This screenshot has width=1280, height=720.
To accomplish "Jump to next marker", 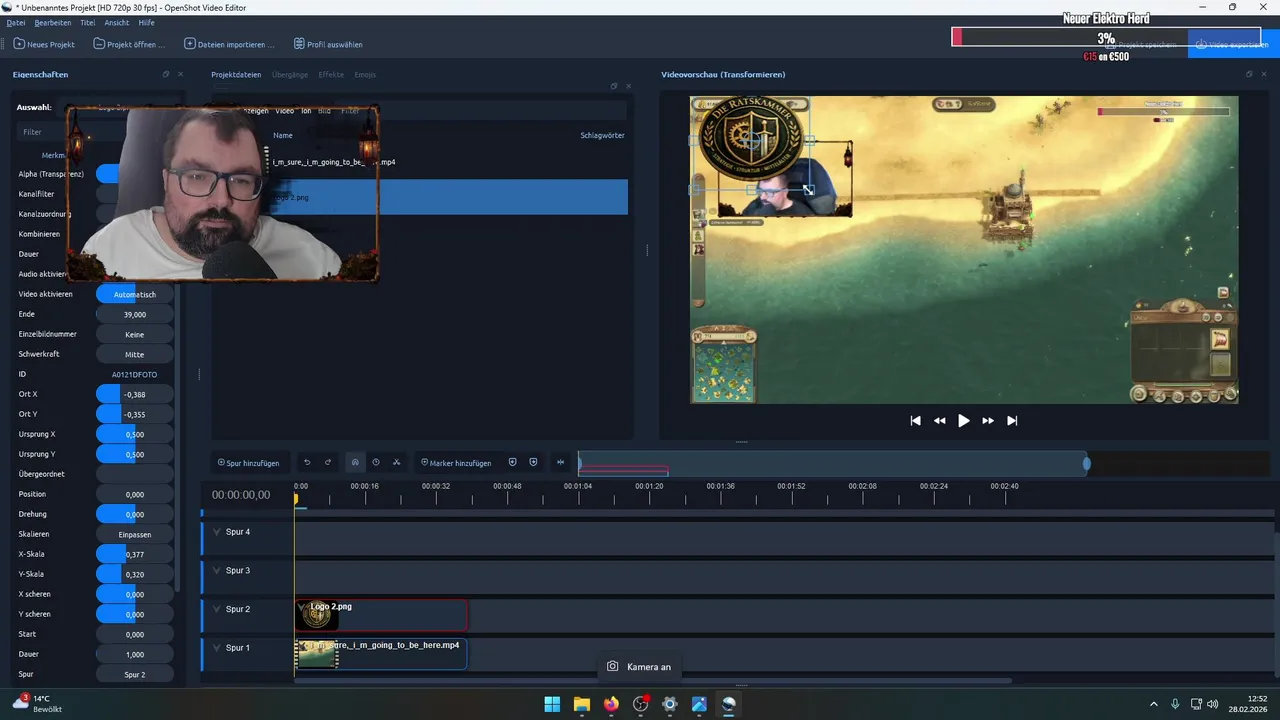I will point(533,462).
